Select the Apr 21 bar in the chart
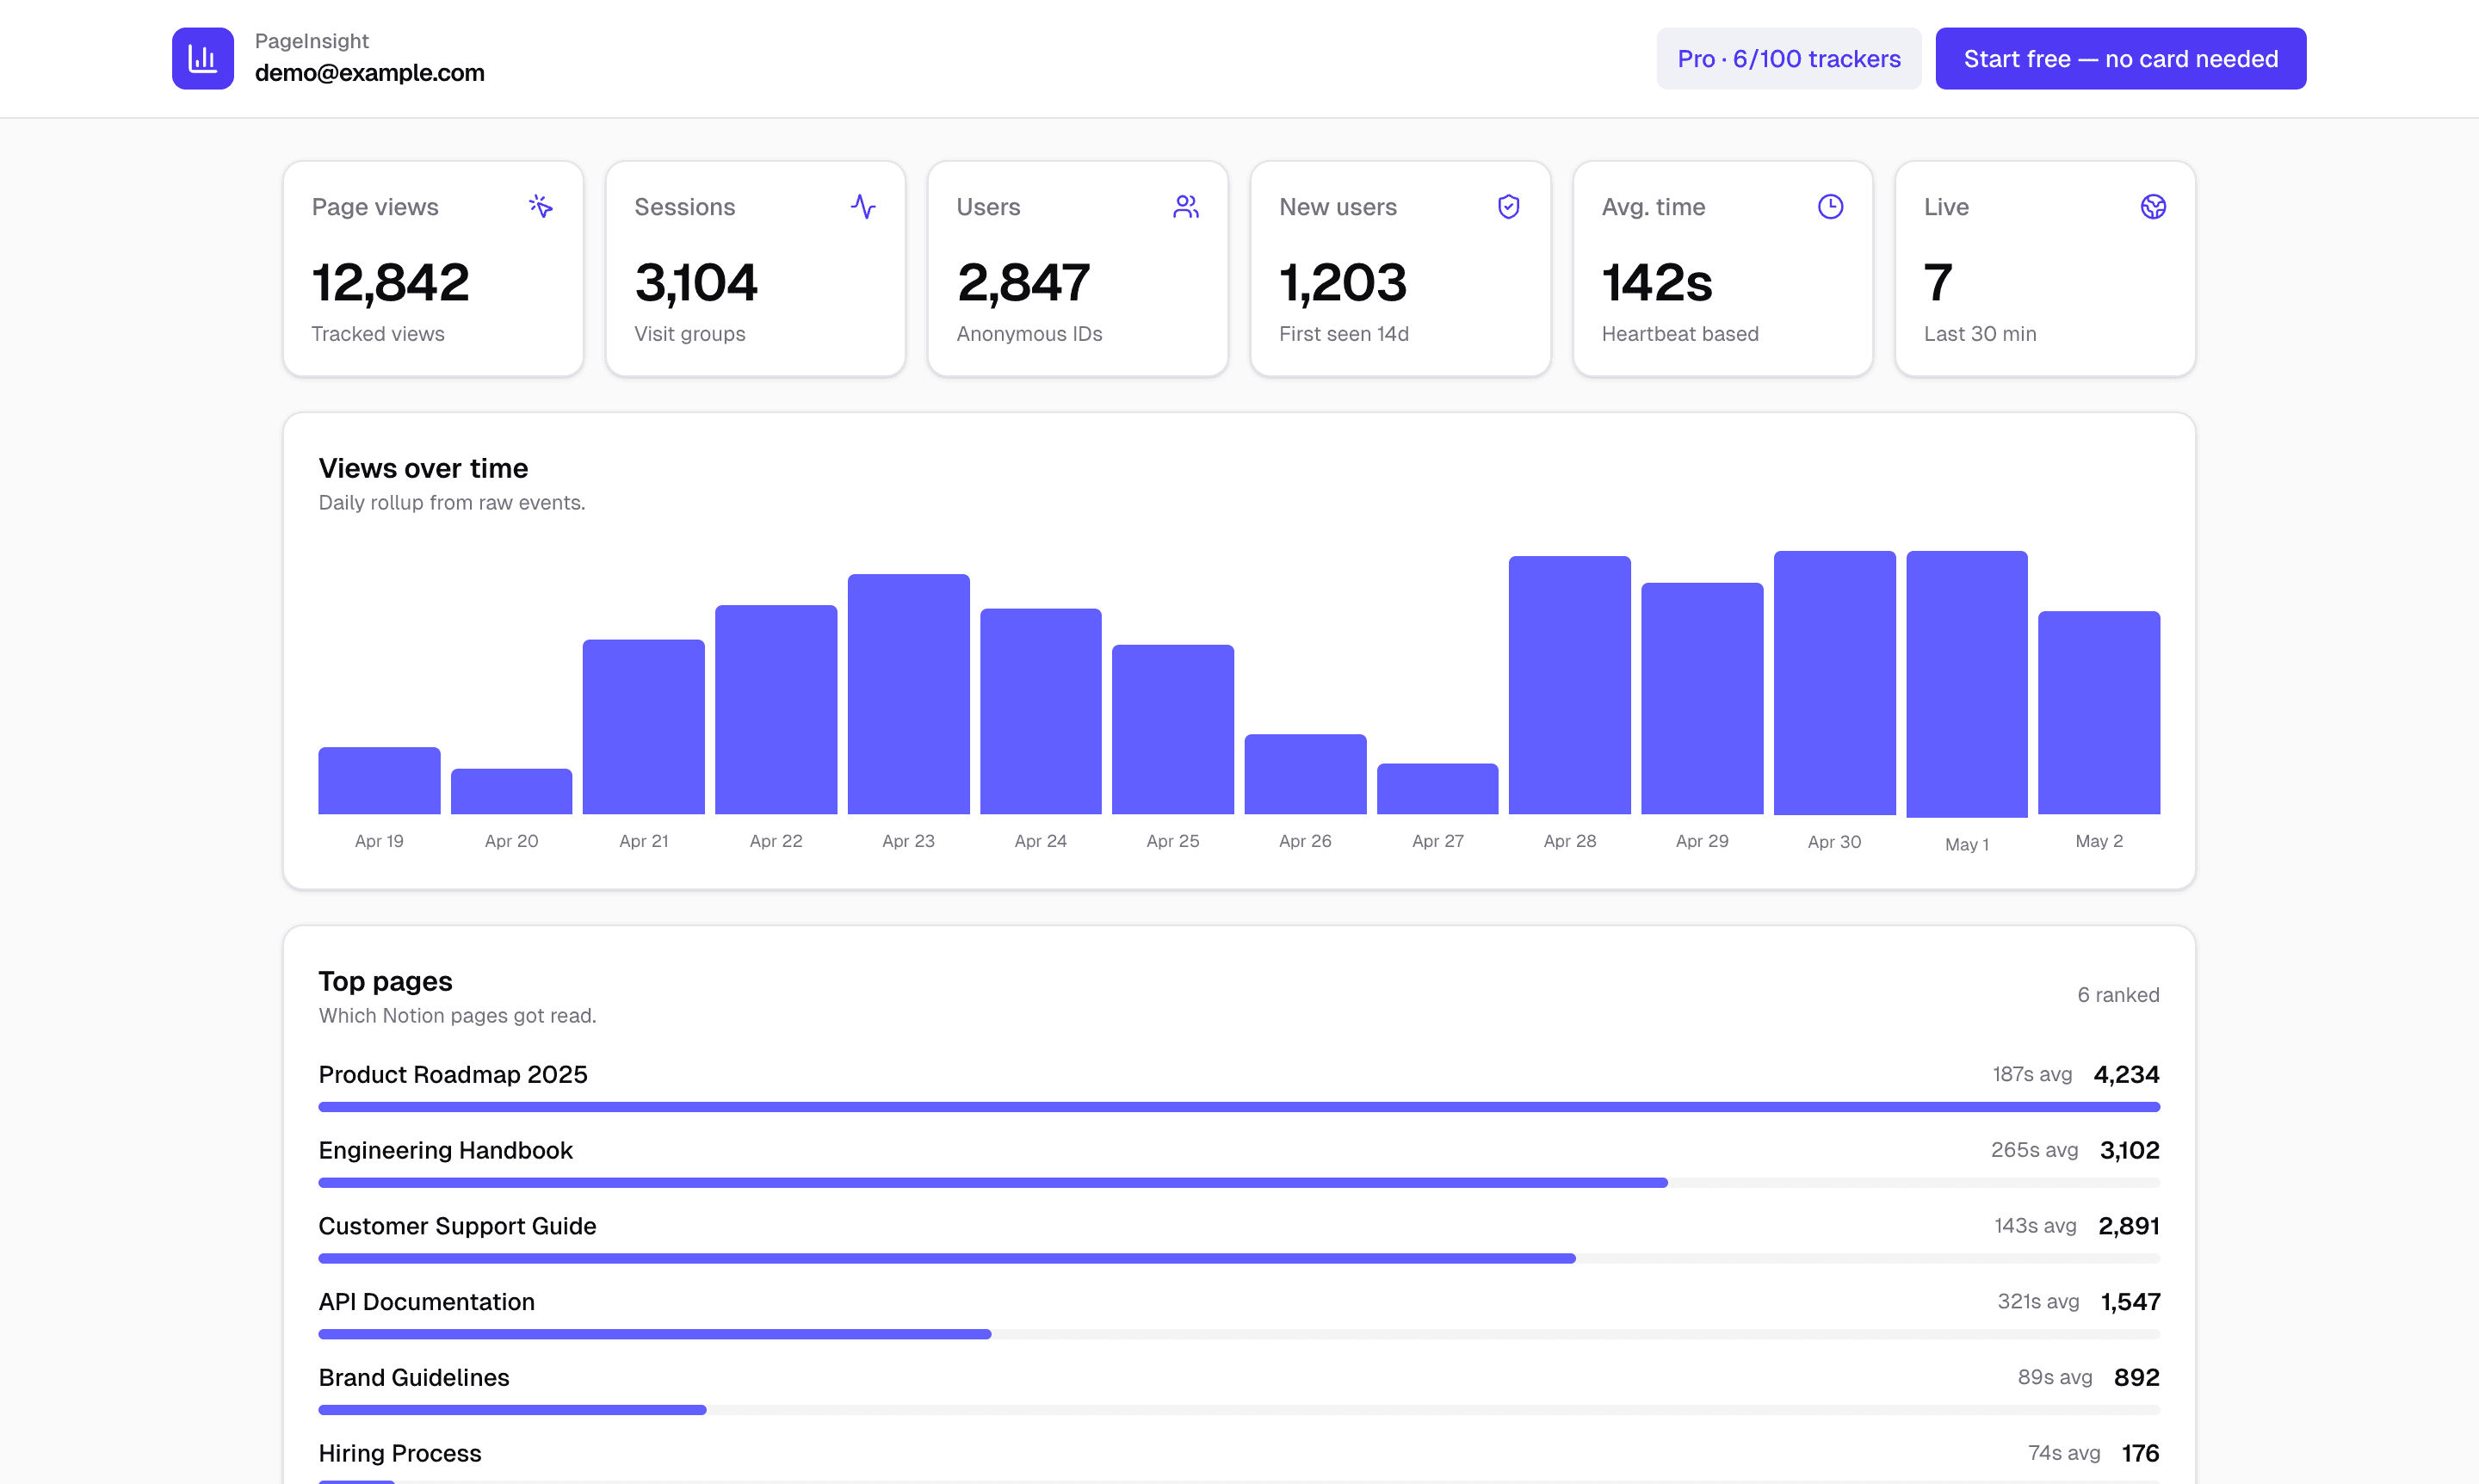Screen dimensions: 2479x1484 (x=644, y=727)
